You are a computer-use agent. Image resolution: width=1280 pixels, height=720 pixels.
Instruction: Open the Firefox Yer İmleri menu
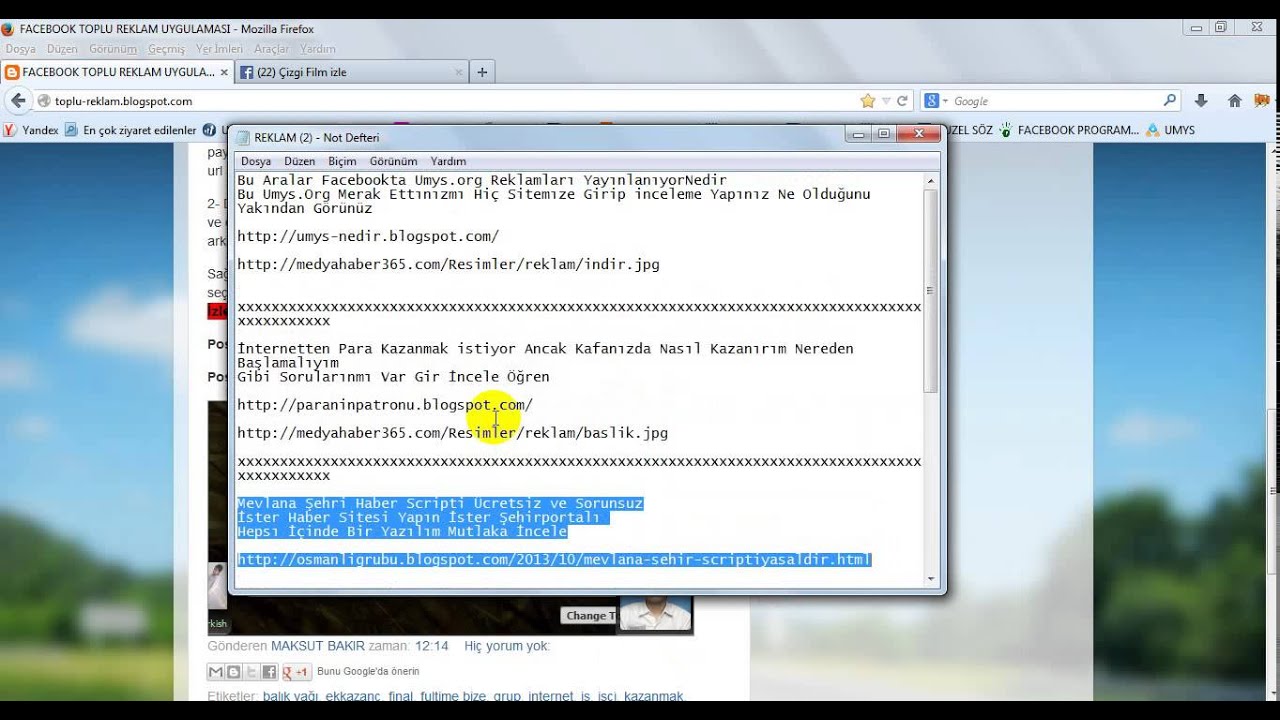tap(219, 49)
